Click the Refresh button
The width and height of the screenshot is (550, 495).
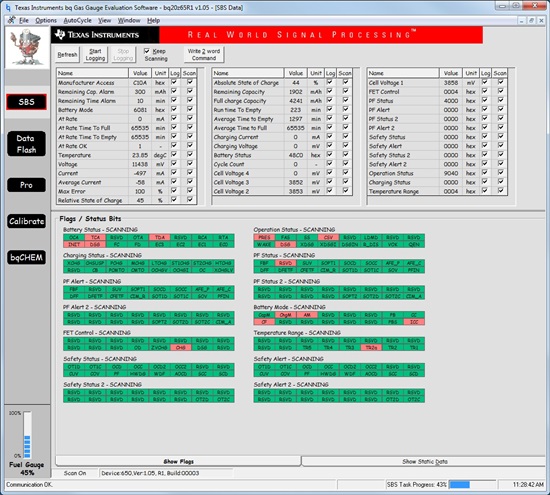[67, 55]
